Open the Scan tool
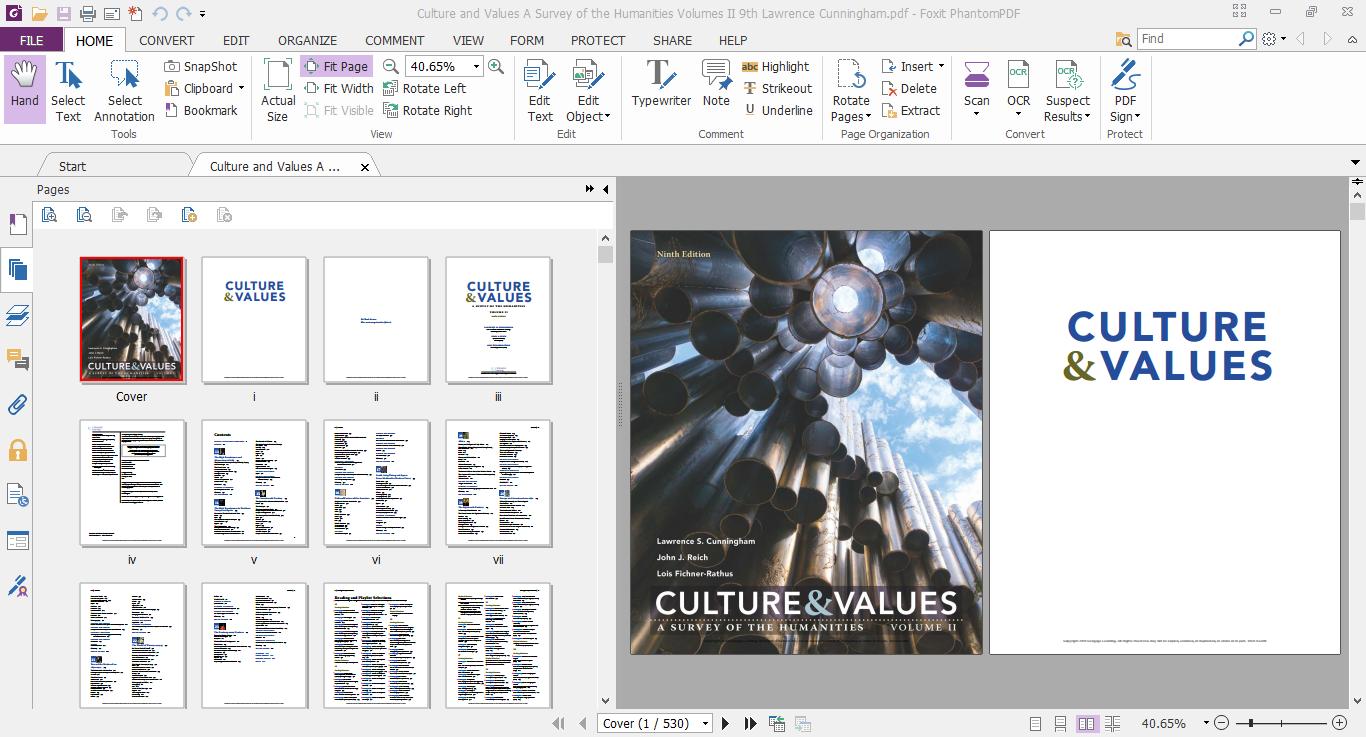 [x=976, y=84]
